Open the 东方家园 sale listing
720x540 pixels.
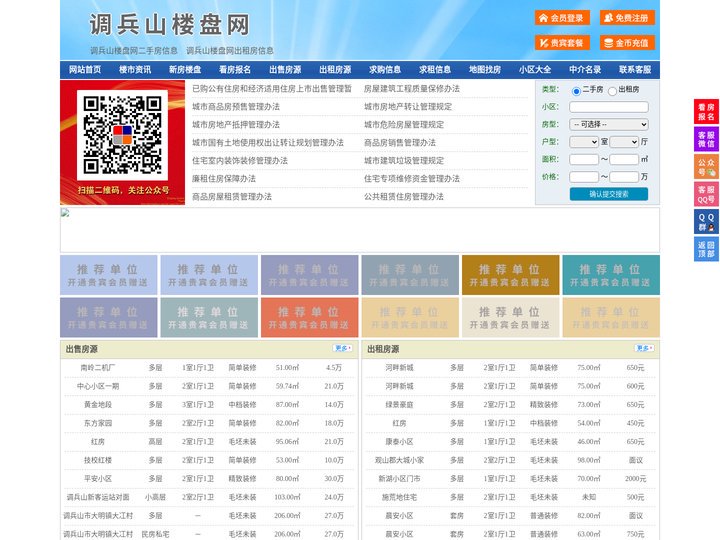click(x=98, y=423)
